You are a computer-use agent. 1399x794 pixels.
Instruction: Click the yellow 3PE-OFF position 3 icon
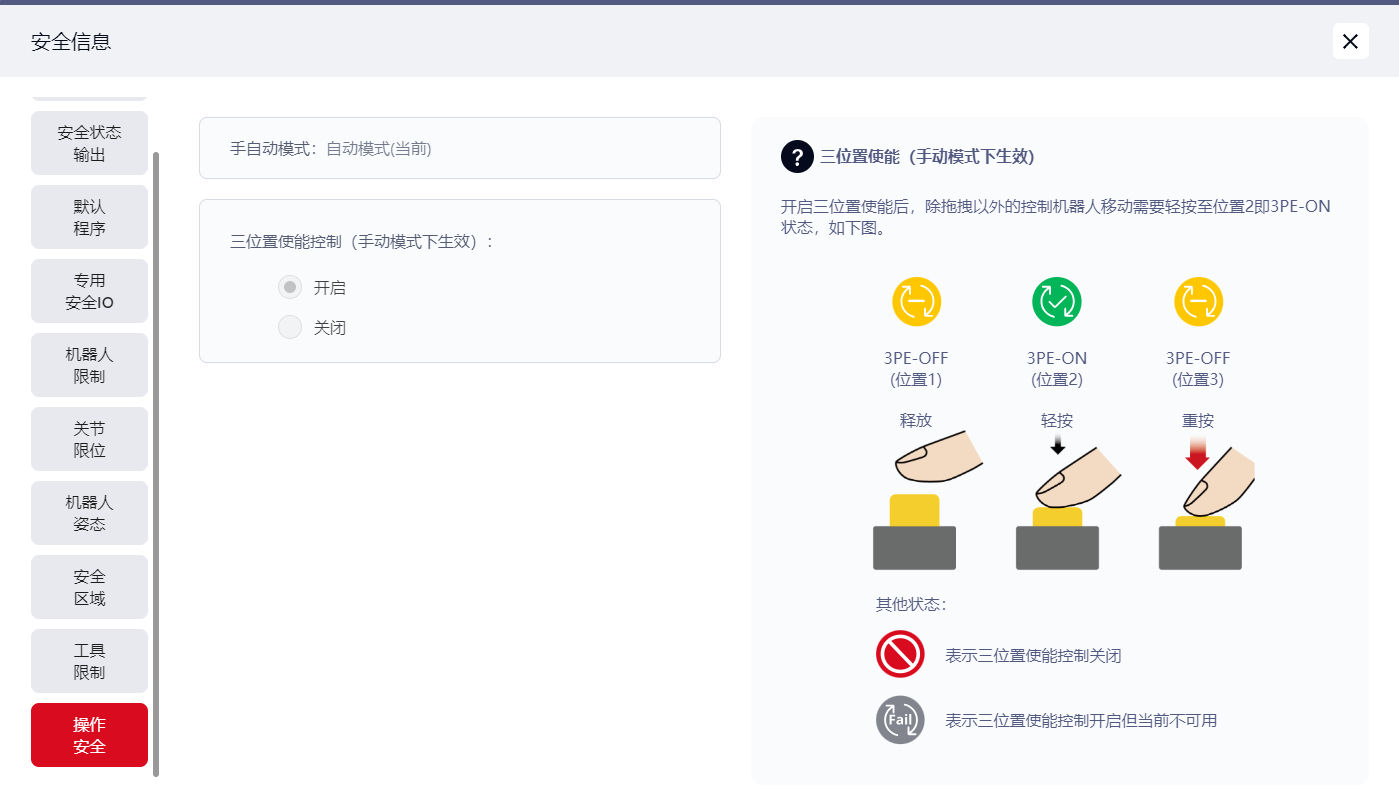pyautogui.click(x=1198, y=302)
